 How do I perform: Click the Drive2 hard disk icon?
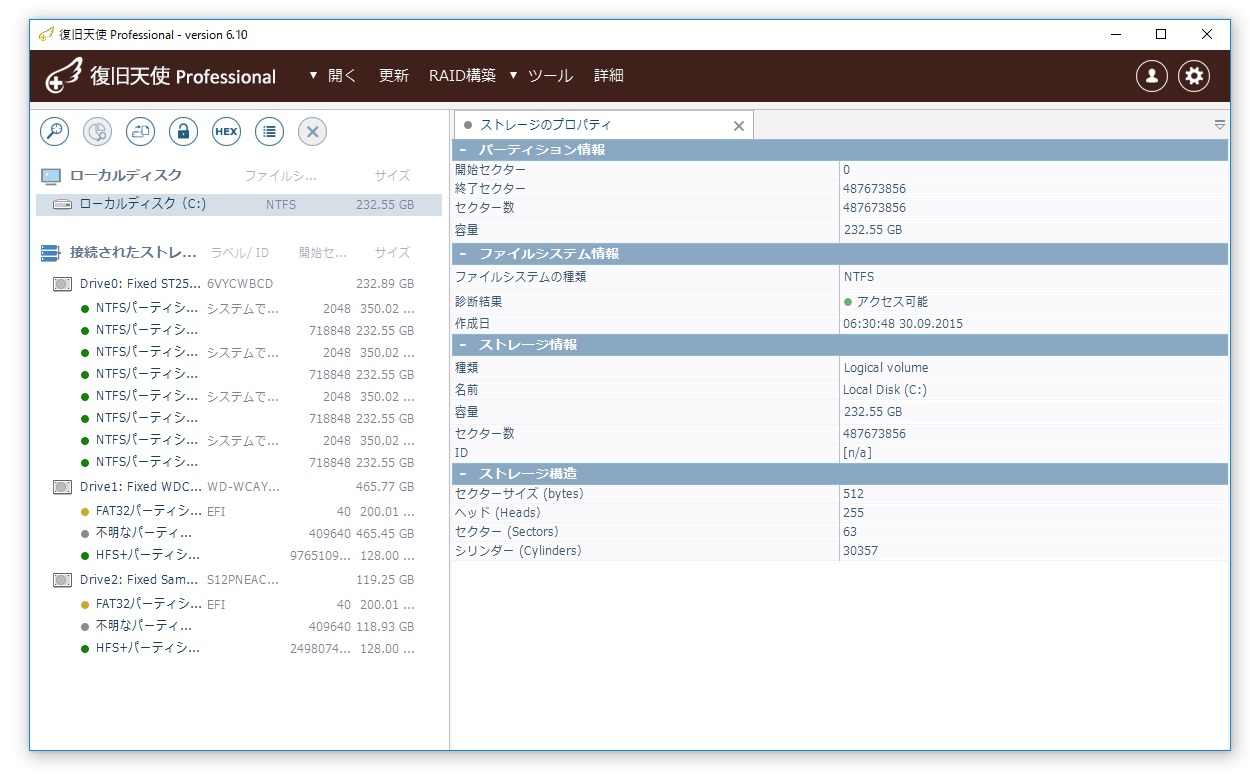point(62,580)
